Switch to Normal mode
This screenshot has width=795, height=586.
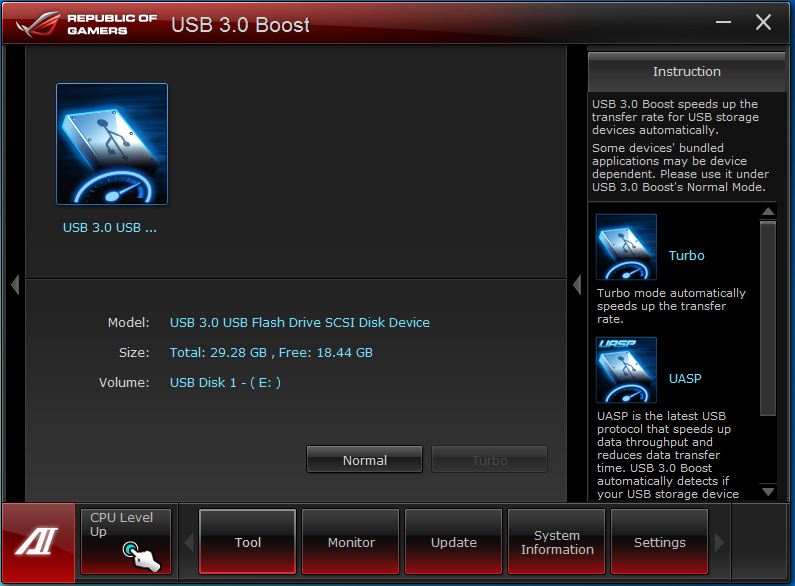point(365,460)
